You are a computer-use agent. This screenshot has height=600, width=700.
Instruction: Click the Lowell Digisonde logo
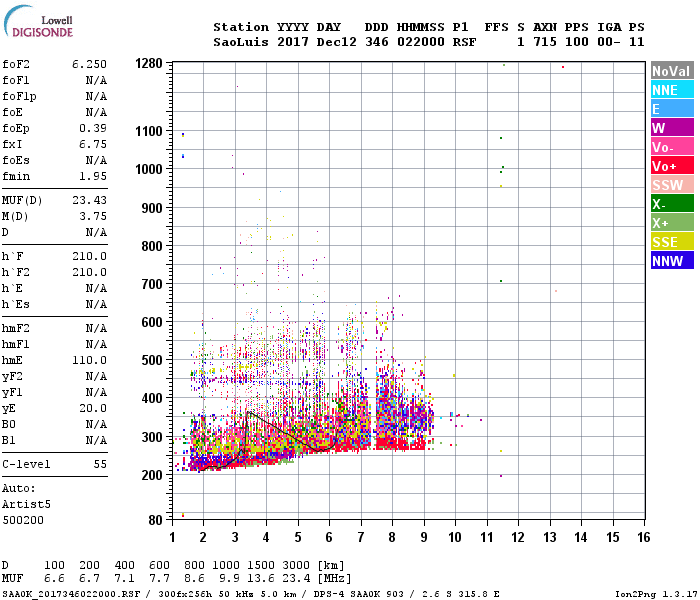pyautogui.click(x=38, y=22)
